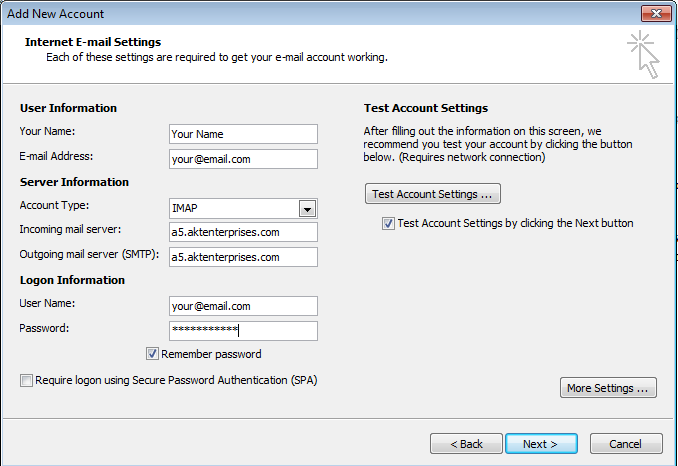Image resolution: width=678 pixels, height=466 pixels.
Task: Click the User Name input field
Action: [x=243, y=306]
